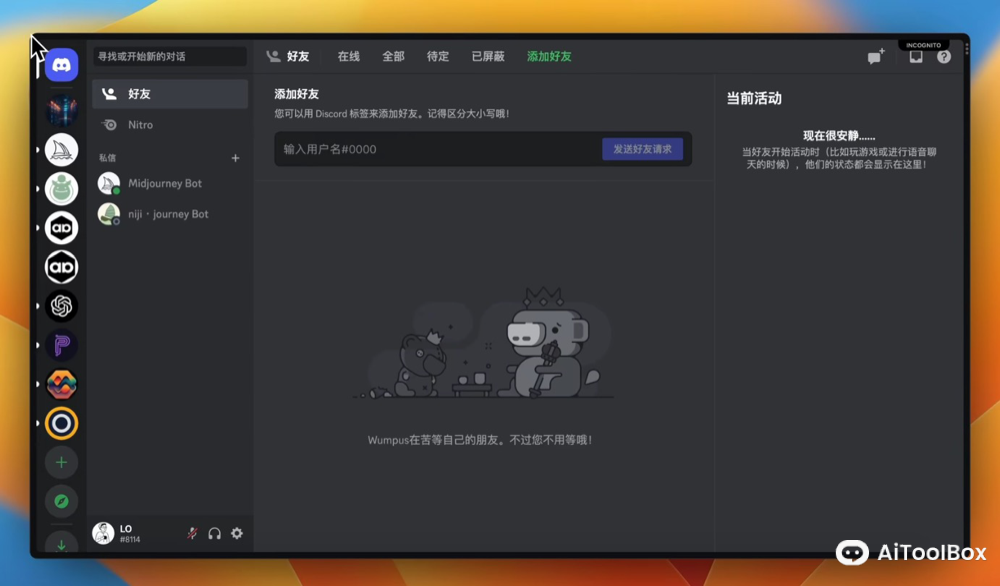Create new group DM icon

point(876,56)
